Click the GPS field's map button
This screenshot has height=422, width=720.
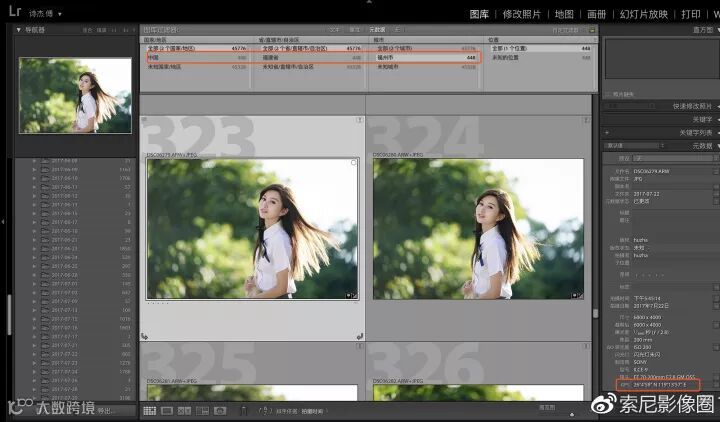point(715,384)
